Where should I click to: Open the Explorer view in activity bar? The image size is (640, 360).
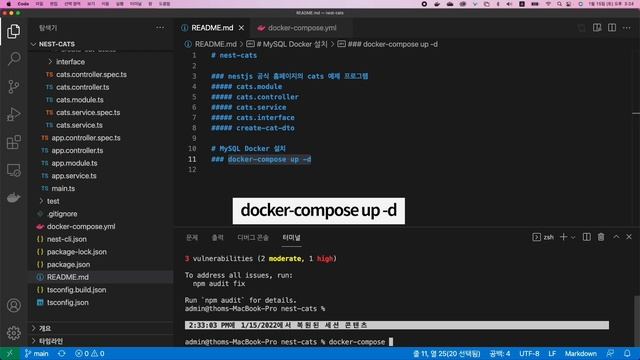[13, 31]
